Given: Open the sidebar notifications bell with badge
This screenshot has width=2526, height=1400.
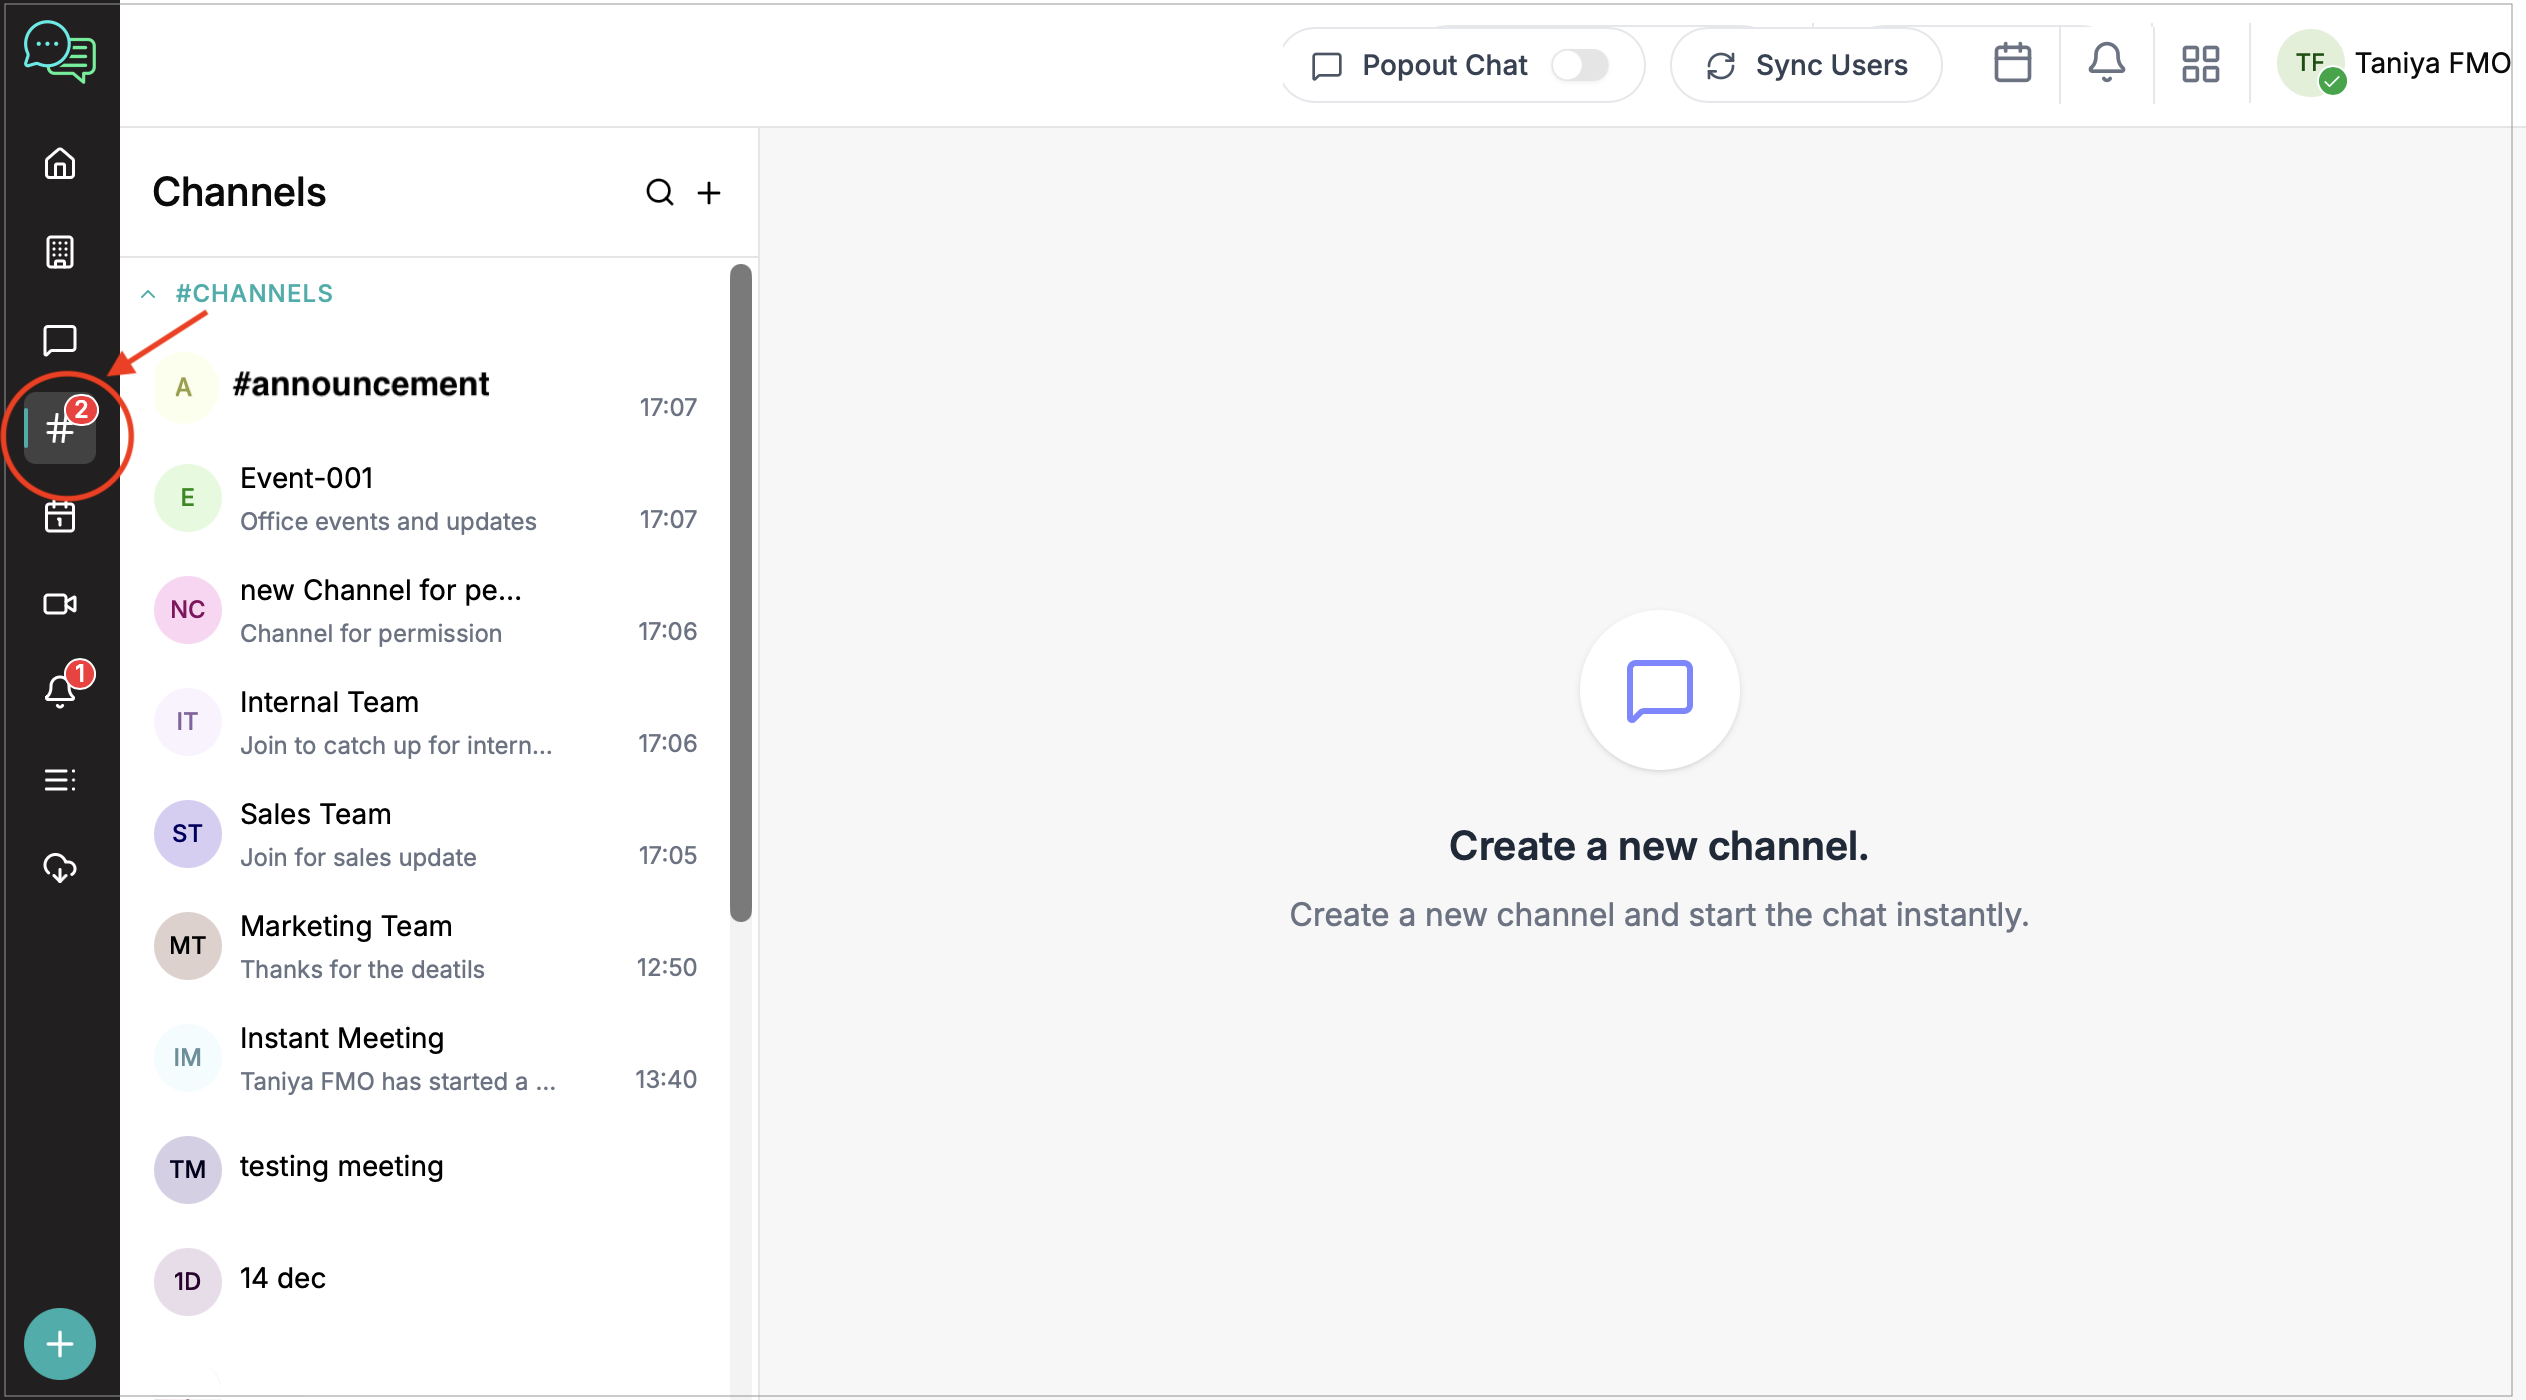Looking at the screenshot, I should coord(60,690).
